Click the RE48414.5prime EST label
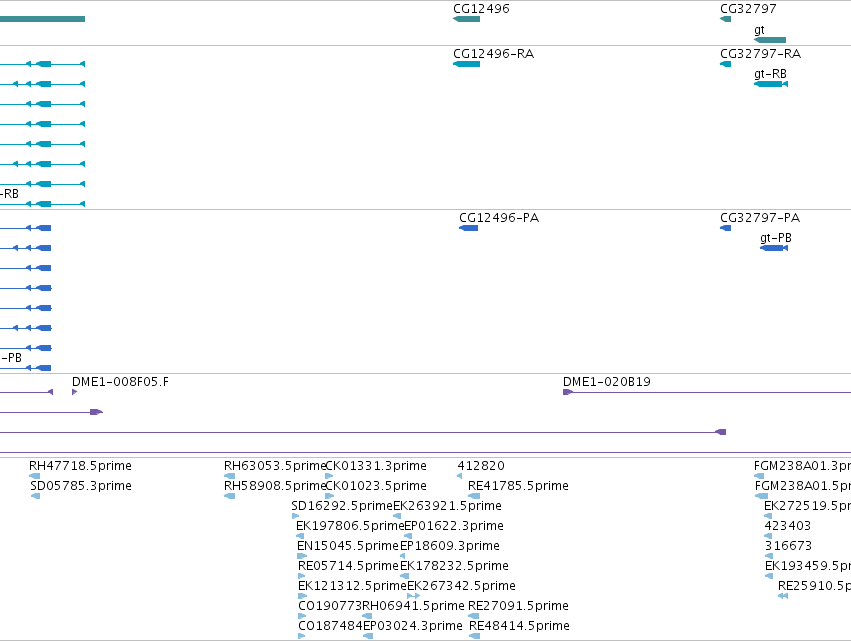Screen dimensions: 851x641 [519, 626]
